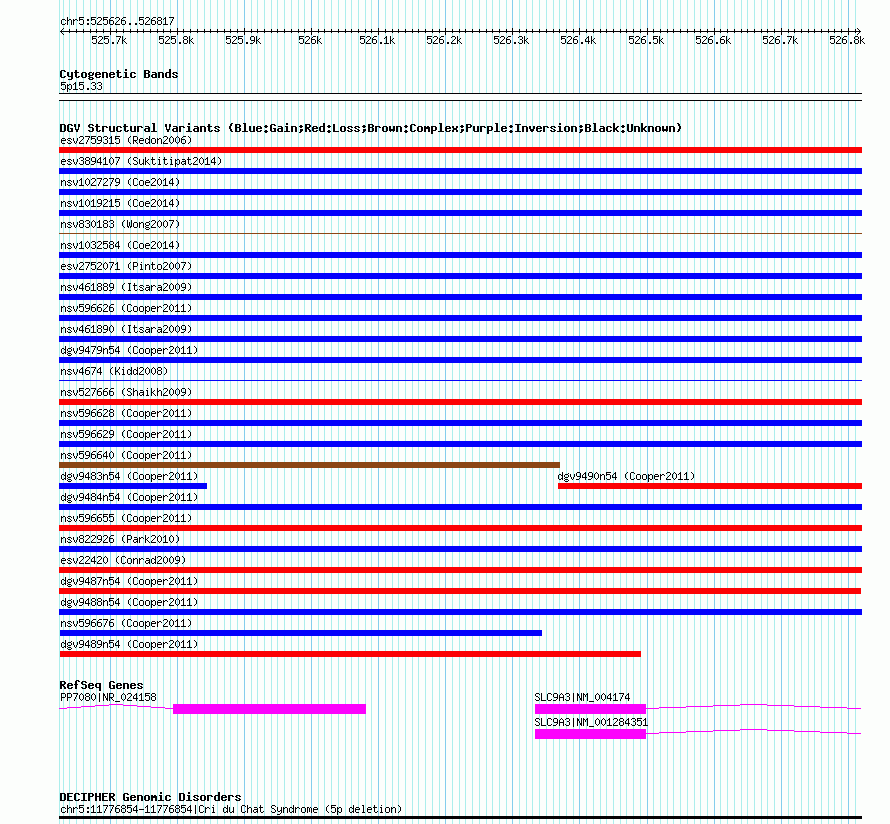
Task: Open the PP7080|NR_024158 gene label
Action: coord(108,697)
